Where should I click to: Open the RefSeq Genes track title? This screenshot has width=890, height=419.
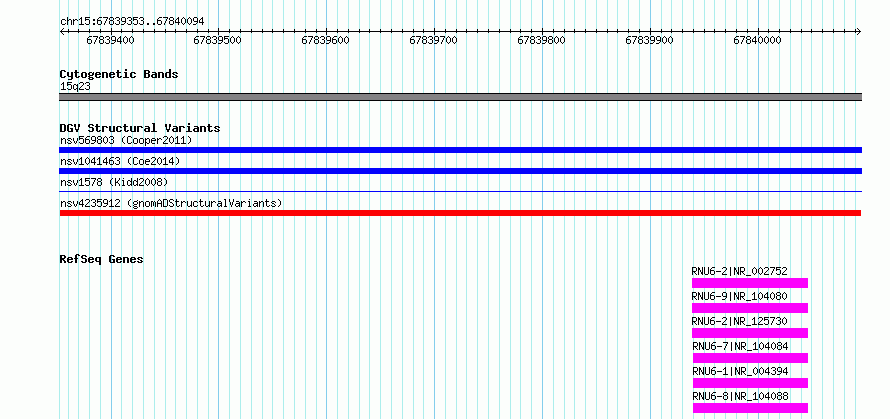102,259
